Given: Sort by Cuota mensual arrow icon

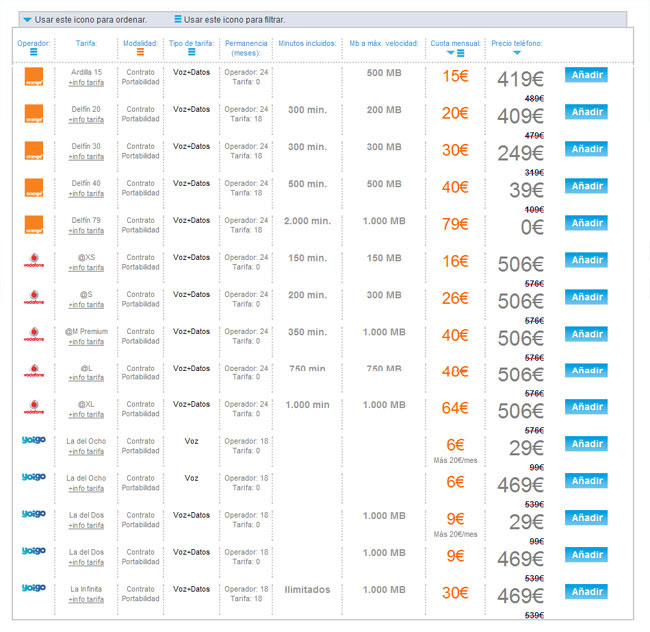Looking at the screenshot, I should (451, 53).
